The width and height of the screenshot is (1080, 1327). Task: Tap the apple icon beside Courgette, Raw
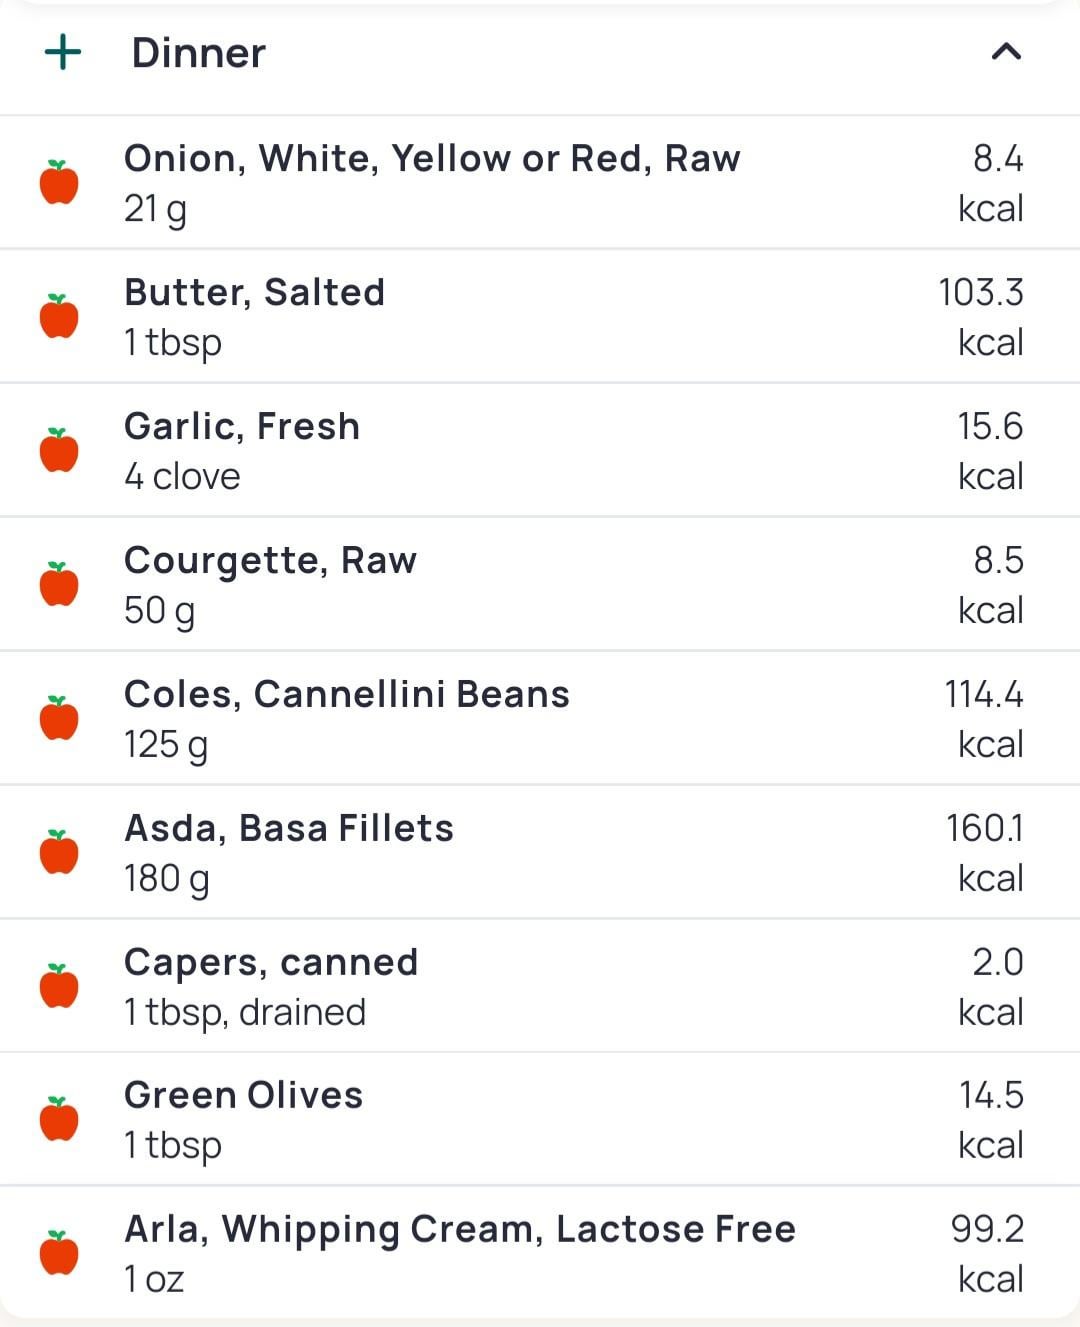pos(59,584)
